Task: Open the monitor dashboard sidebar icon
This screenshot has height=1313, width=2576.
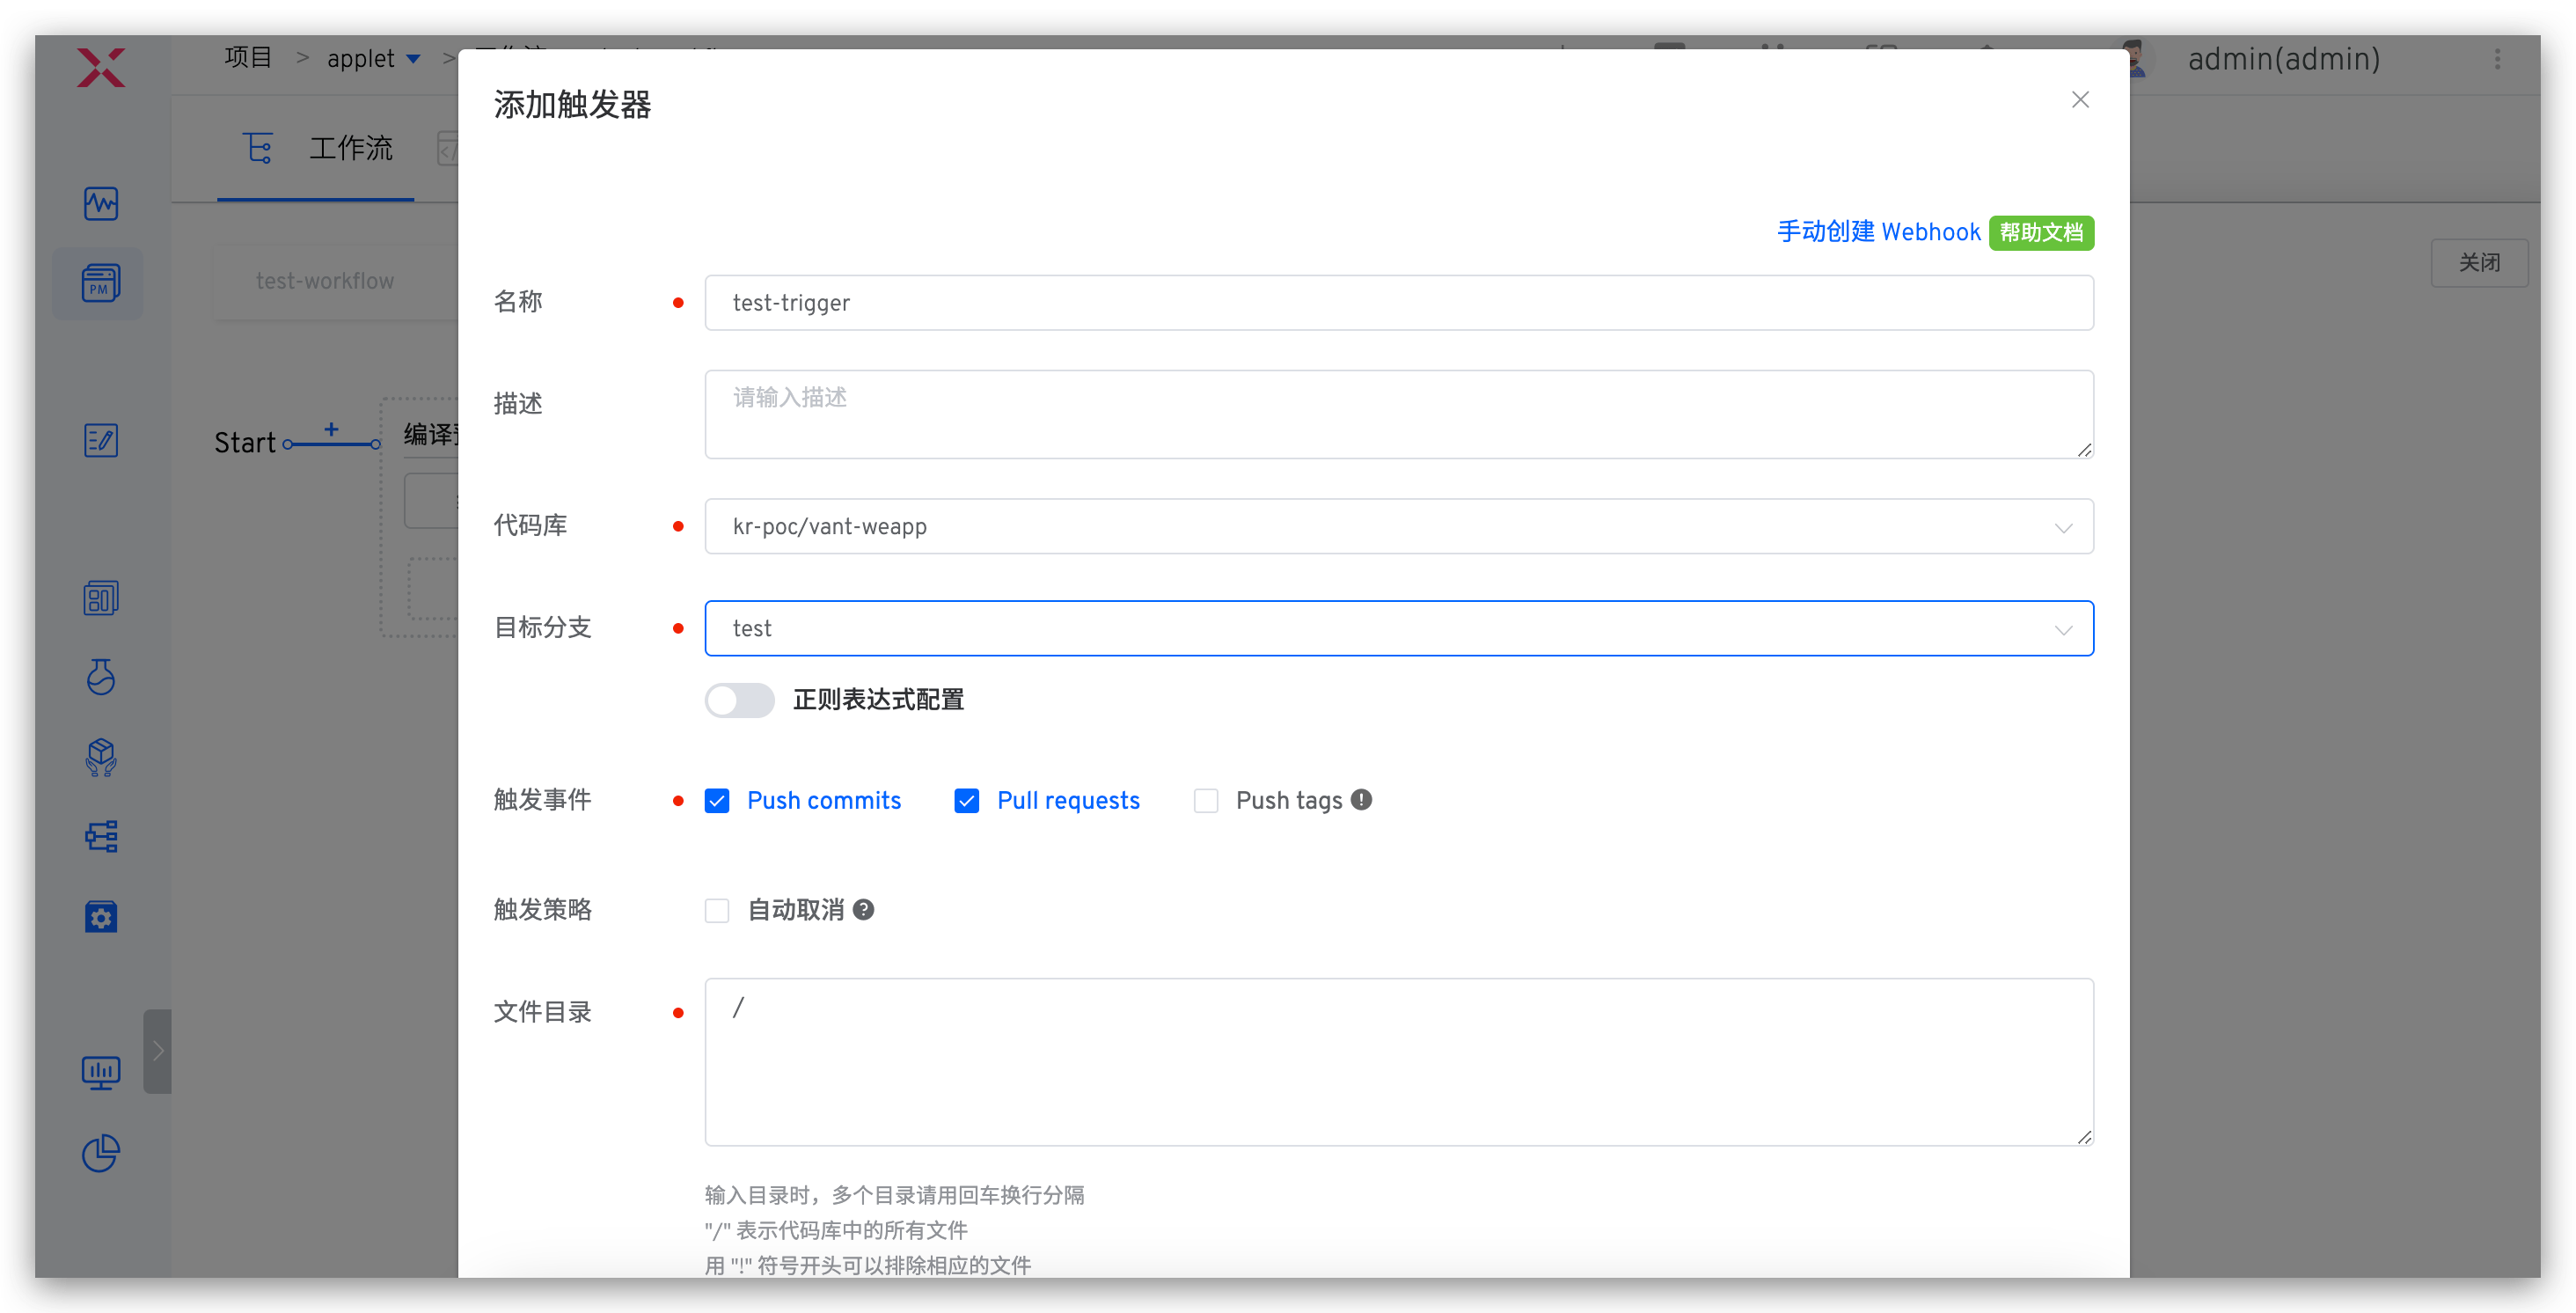Action: point(100,1073)
